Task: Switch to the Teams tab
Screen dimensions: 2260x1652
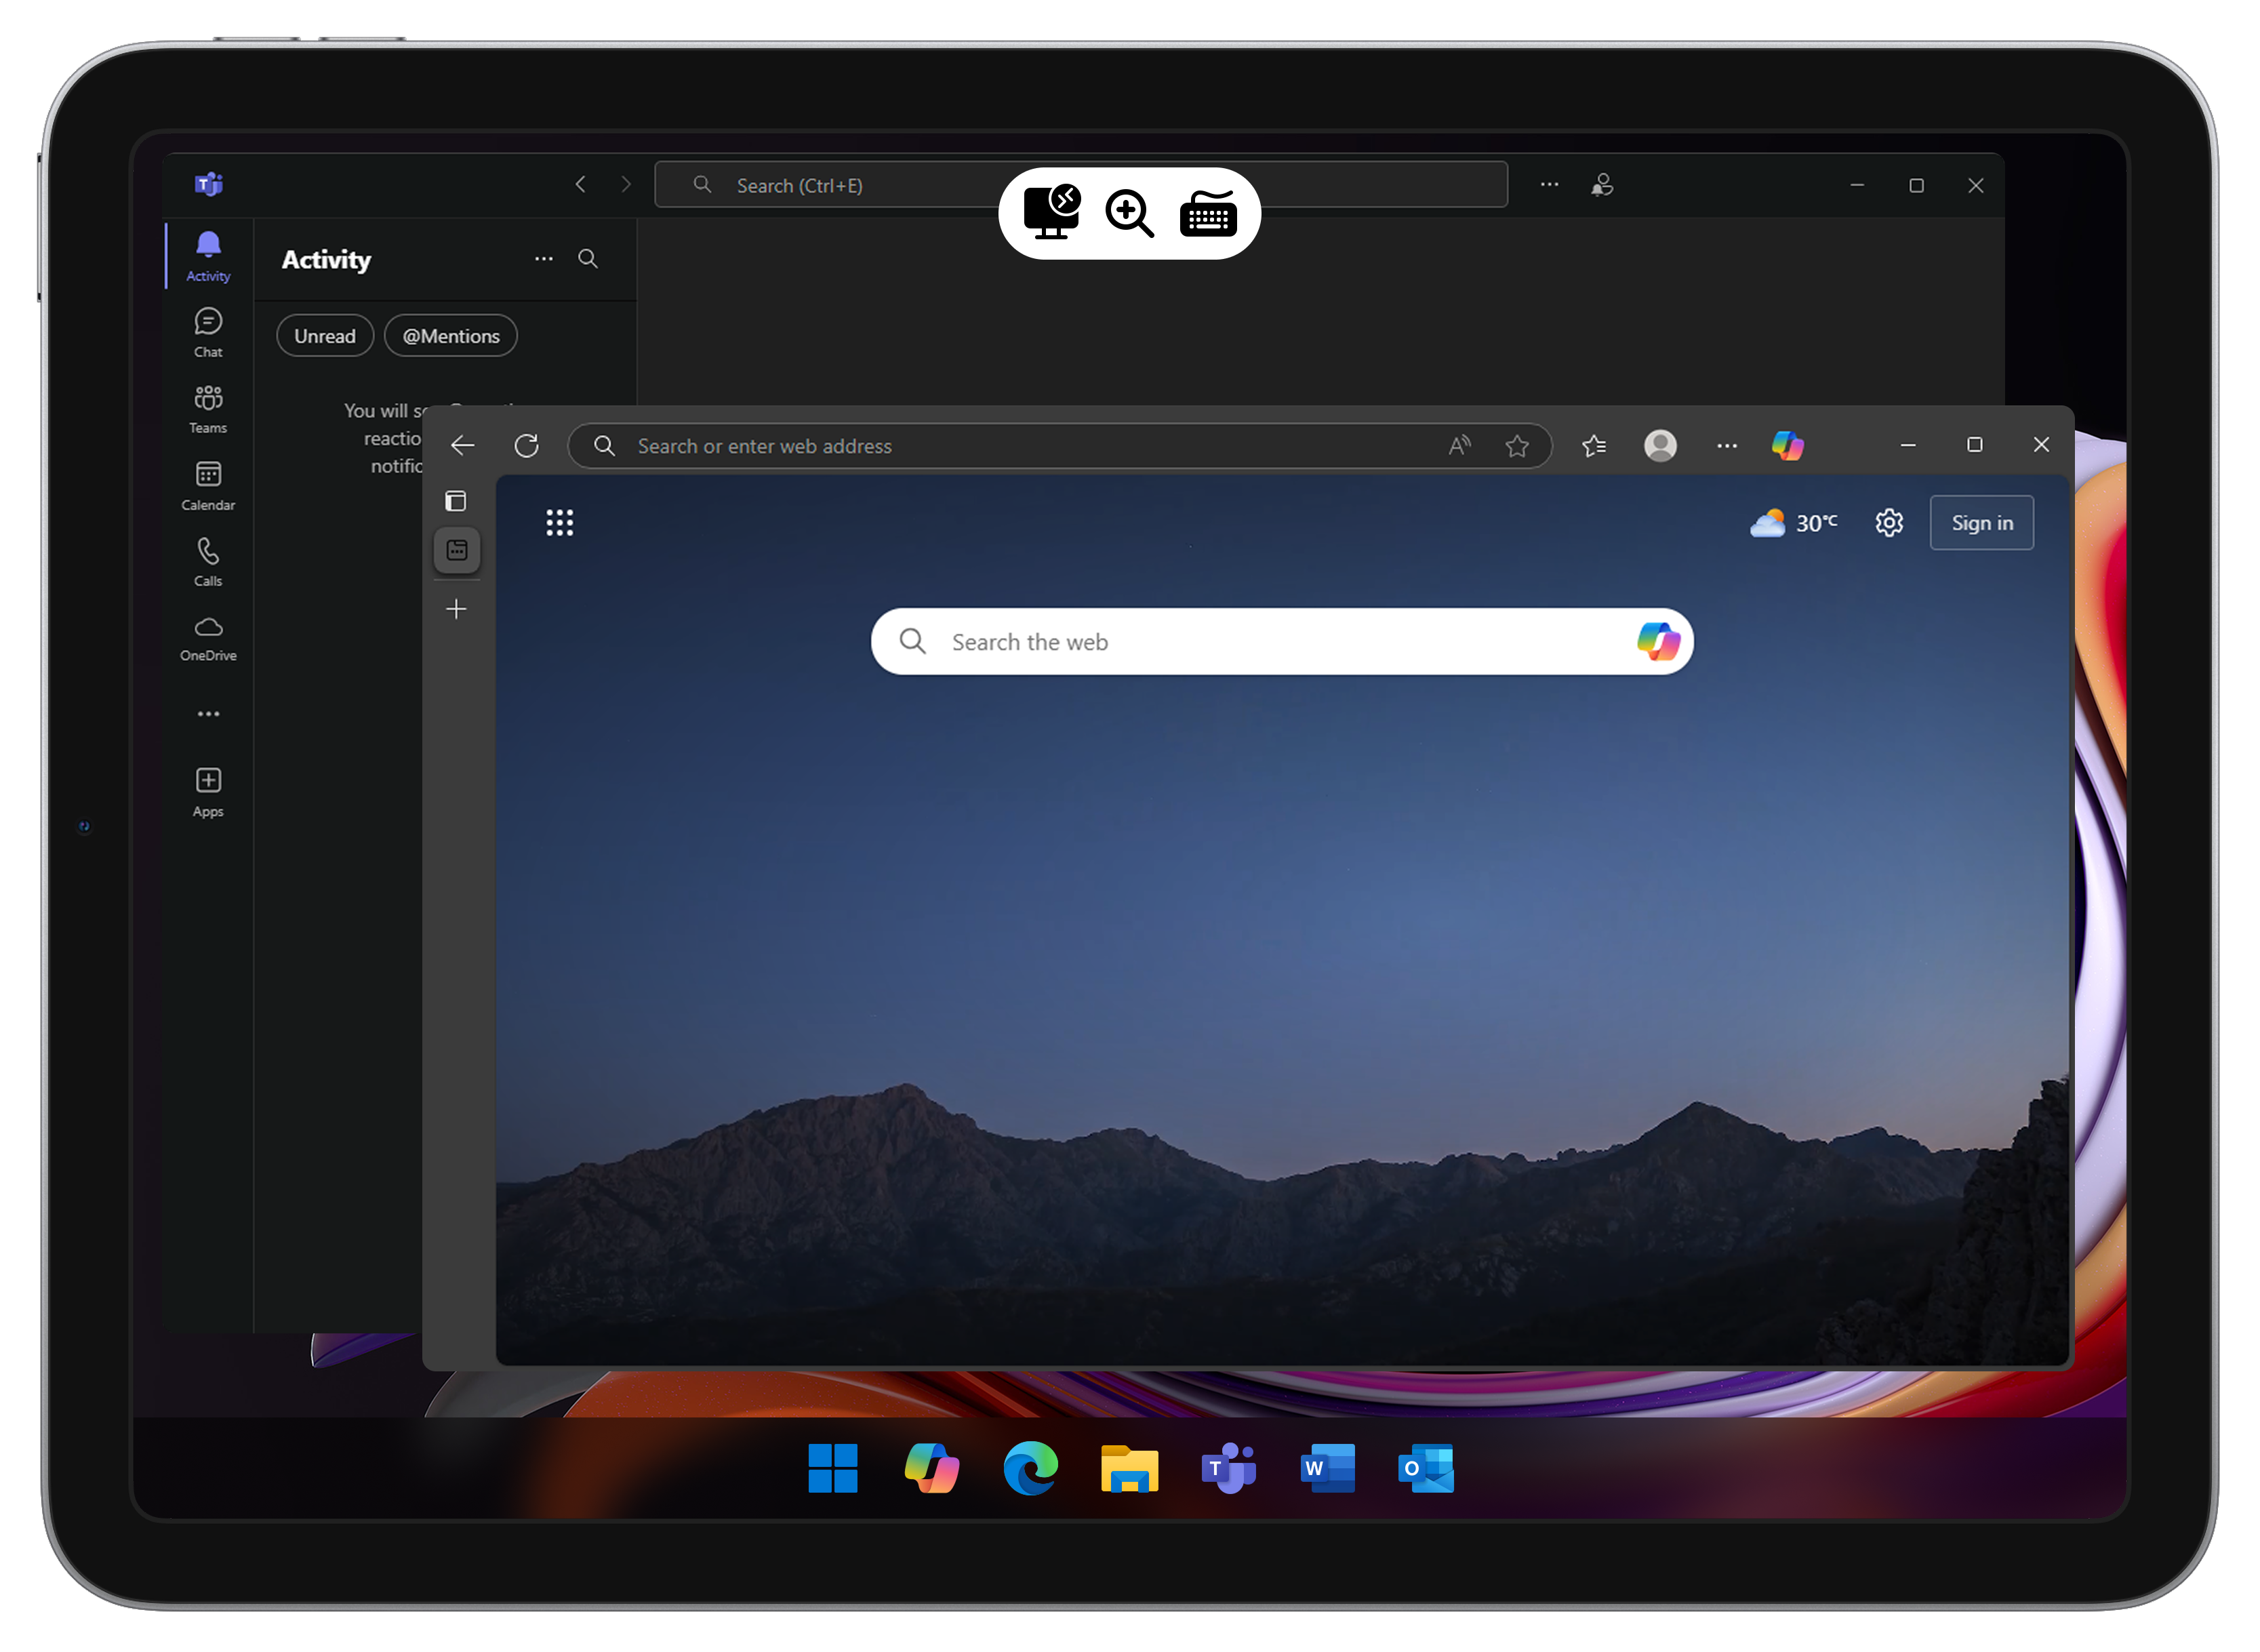Action: click(208, 409)
